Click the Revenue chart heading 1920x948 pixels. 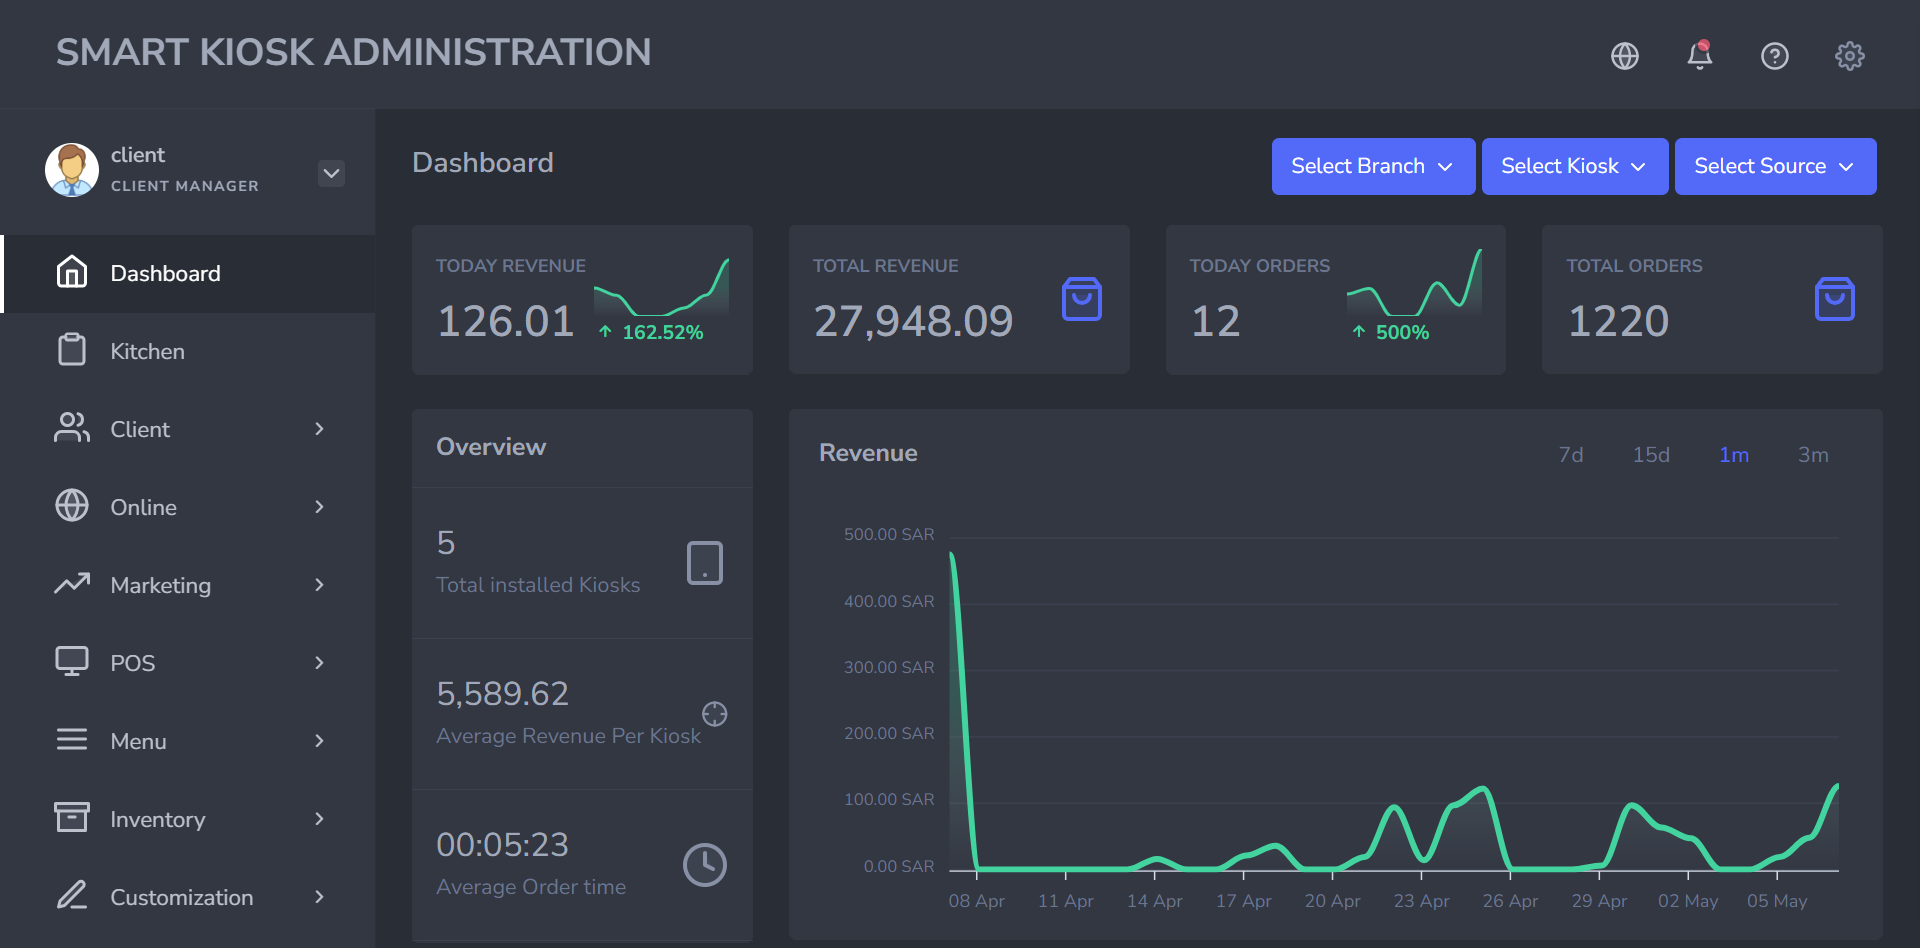(868, 453)
